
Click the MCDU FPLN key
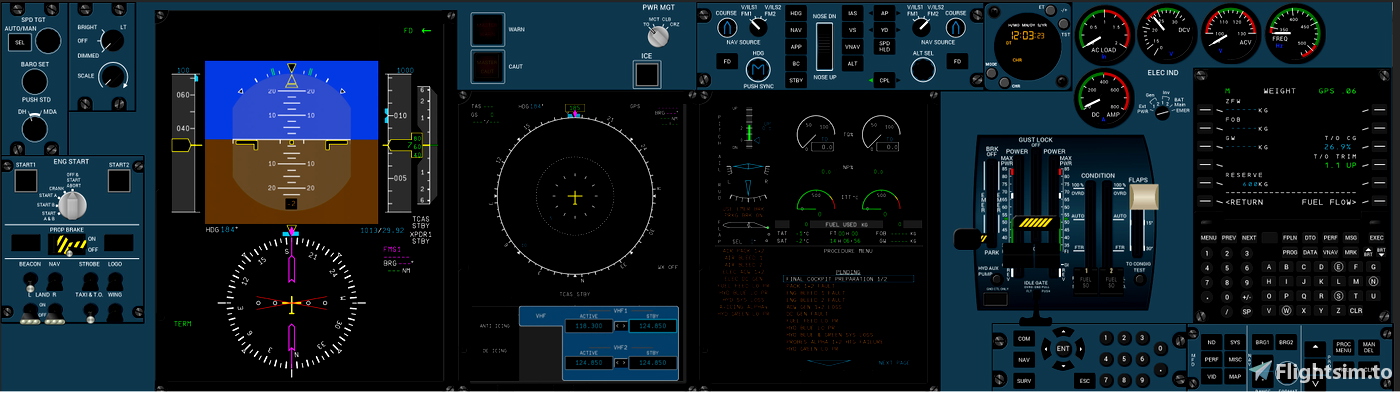1290,238
